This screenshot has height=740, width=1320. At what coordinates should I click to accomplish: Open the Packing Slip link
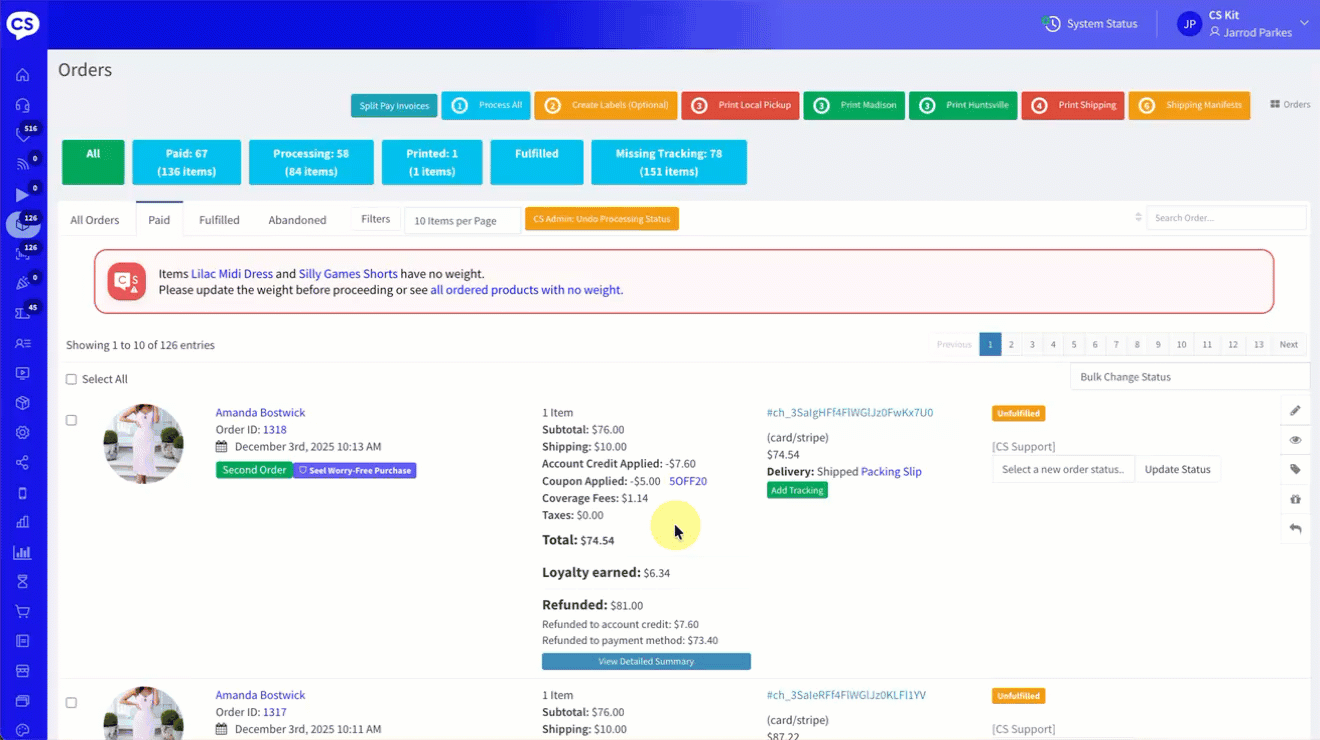891,472
